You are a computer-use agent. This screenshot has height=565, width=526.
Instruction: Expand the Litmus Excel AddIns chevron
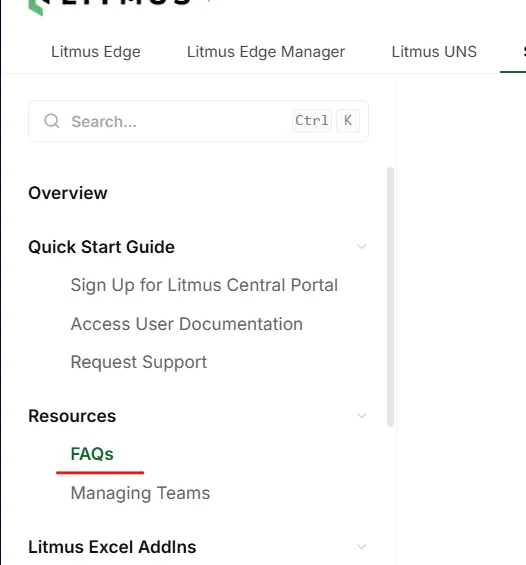pyautogui.click(x=361, y=547)
